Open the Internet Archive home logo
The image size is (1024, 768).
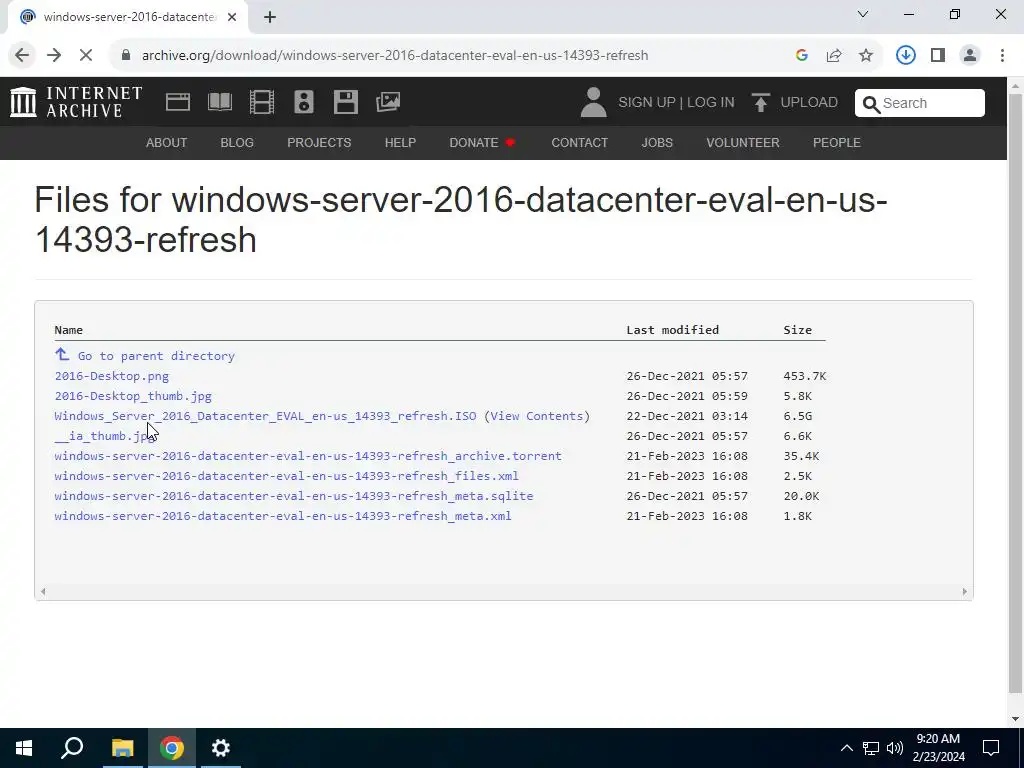point(76,102)
